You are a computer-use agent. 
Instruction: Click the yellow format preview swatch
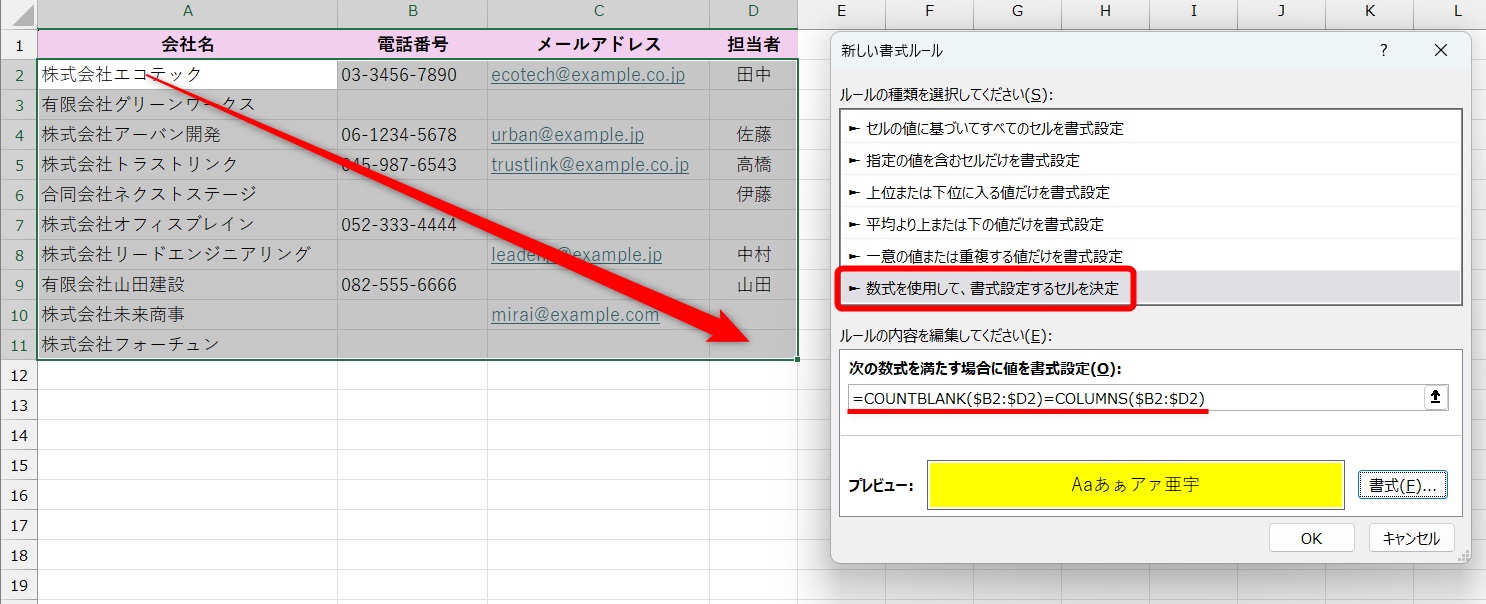pyautogui.click(x=1135, y=484)
